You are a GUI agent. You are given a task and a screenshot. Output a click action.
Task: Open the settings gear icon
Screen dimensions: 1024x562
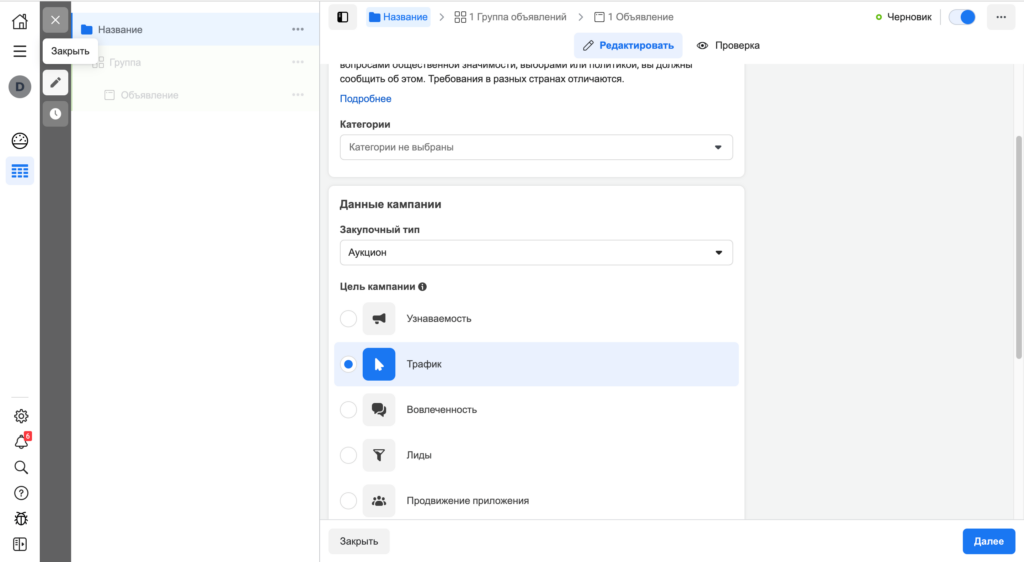coord(20,416)
